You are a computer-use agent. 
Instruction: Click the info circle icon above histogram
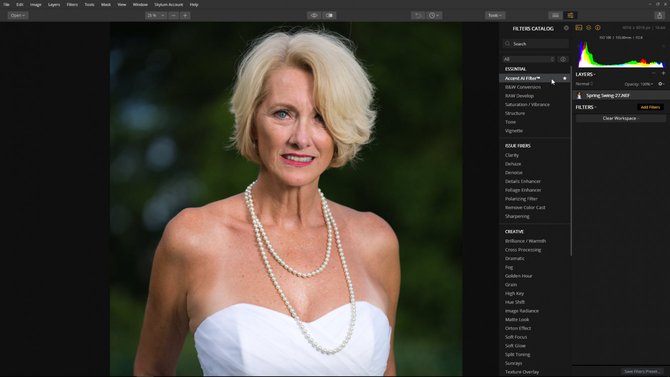coord(598,28)
